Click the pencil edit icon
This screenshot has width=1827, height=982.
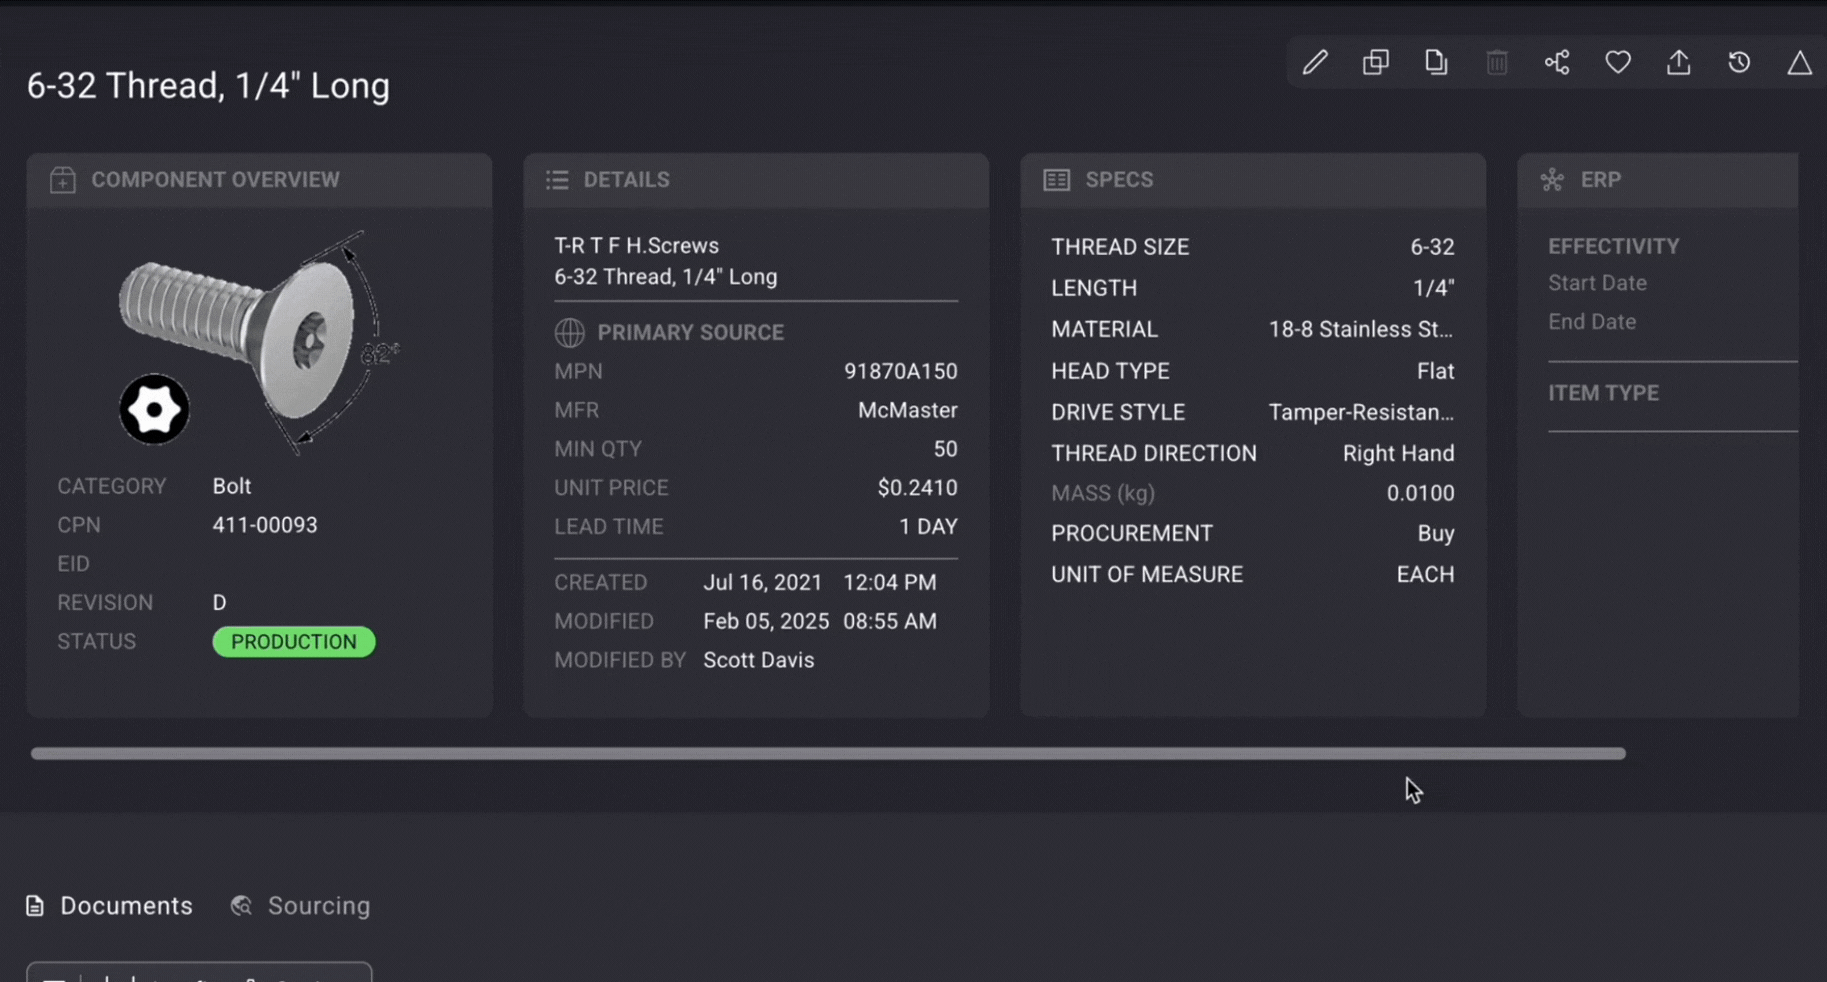[x=1315, y=63]
